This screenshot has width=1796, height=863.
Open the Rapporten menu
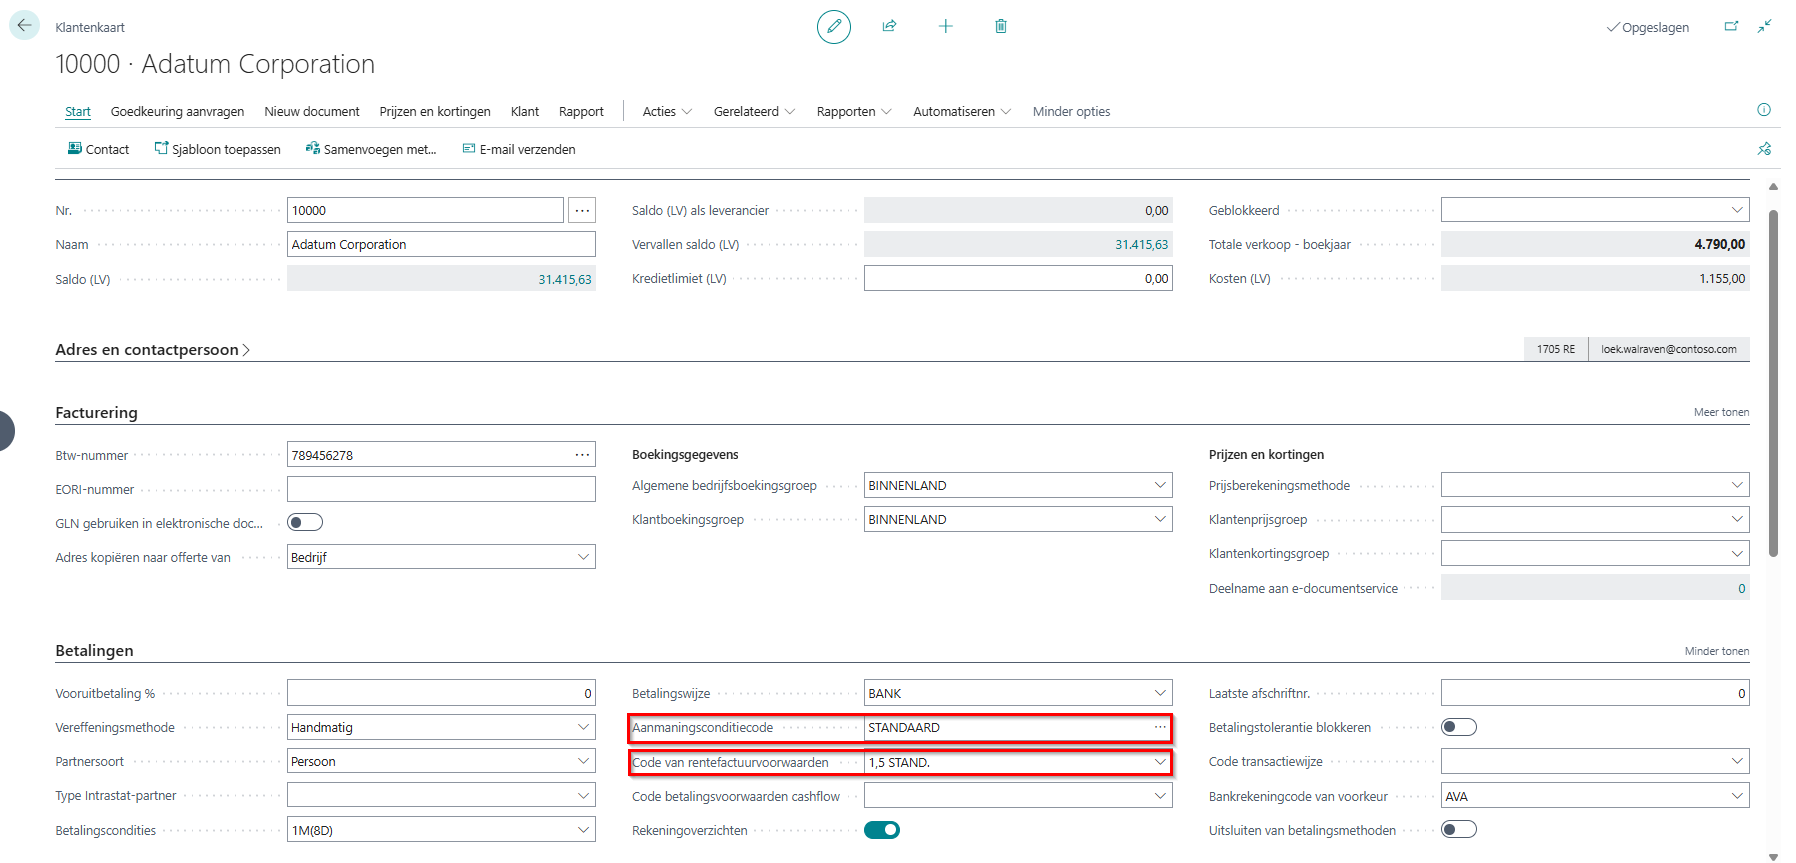[854, 111]
